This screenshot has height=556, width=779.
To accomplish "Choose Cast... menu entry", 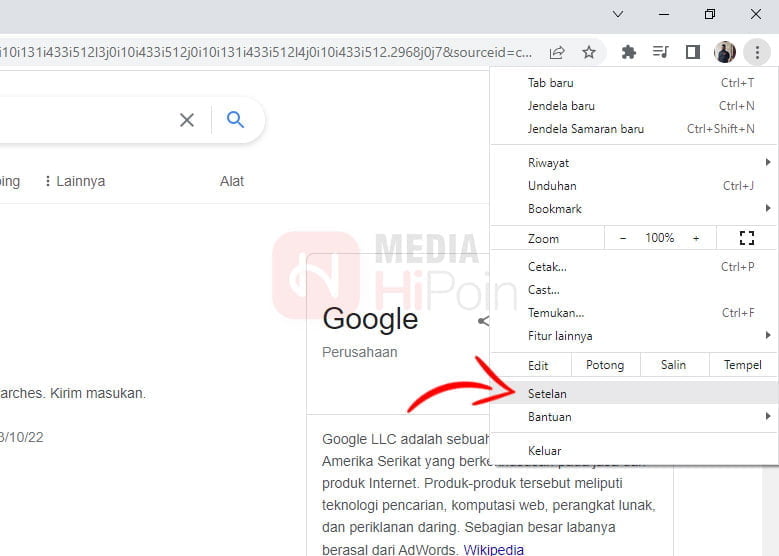I will pyautogui.click(x=634, y=290).
